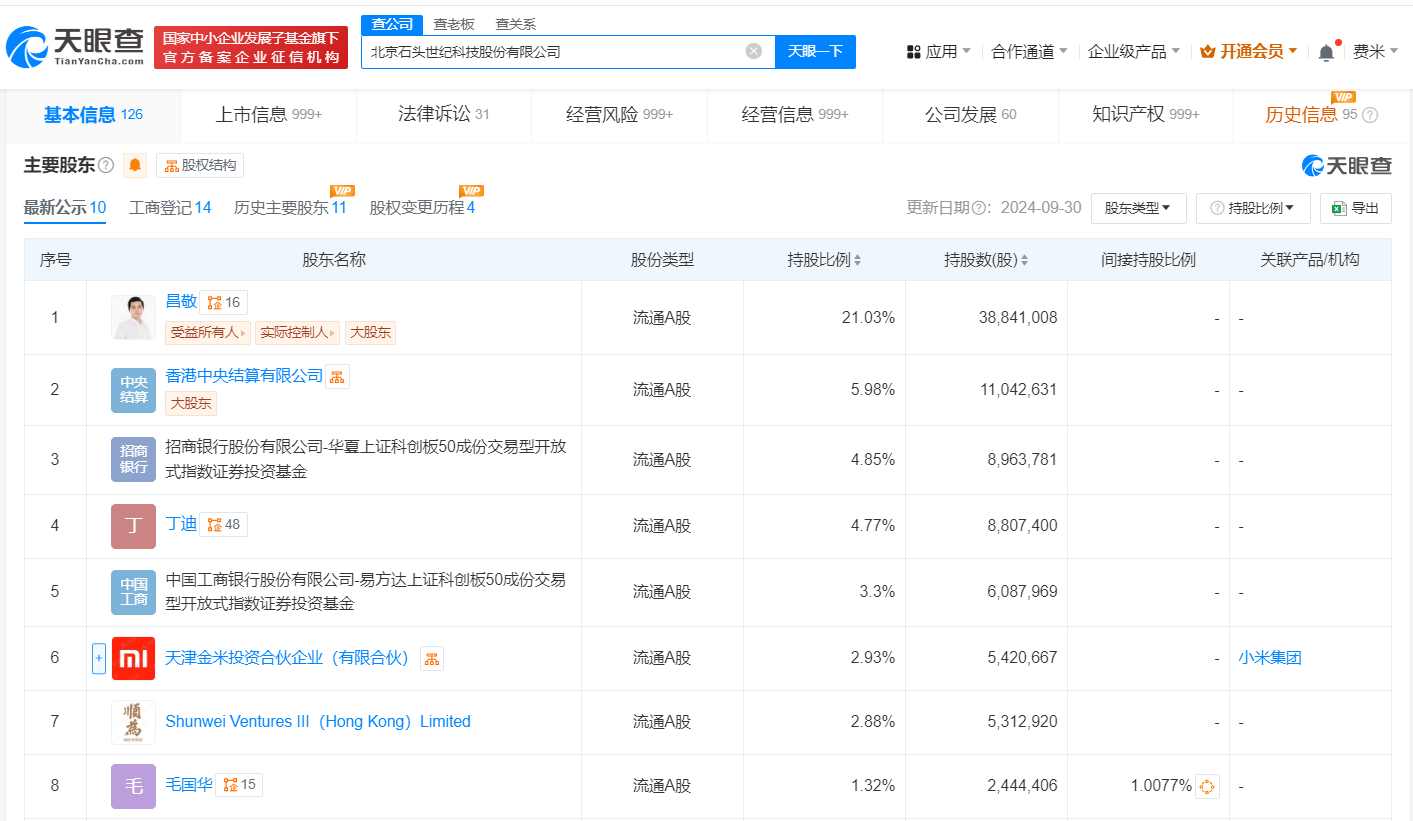This screenshot has width=1413, height=821.
Task: Click the 招商银行 logo tile
Action: click(133, 459)
